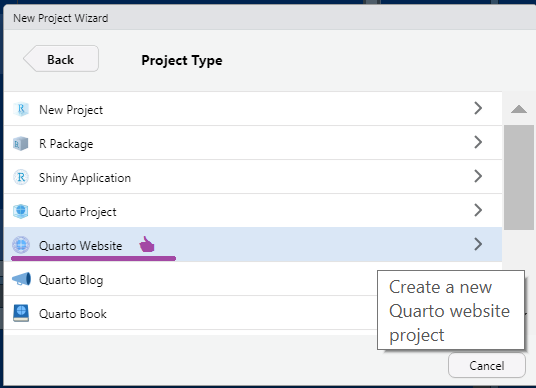Viewport: 536px width, 388px height.
Task: Cancel the New Project Wizard
Action: (x=486, y=365)
